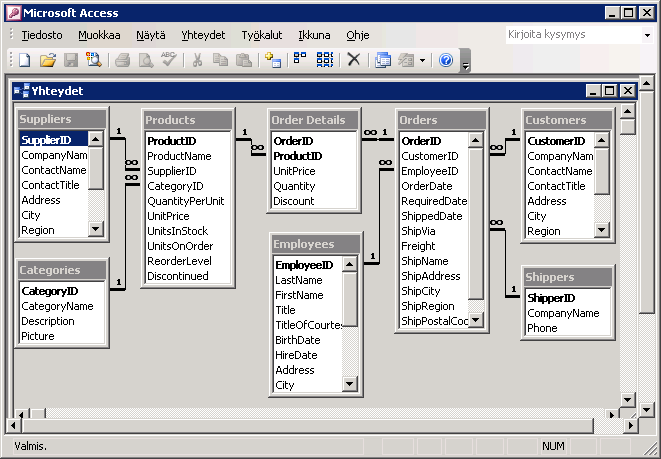Click the Print toolbar icon
This screenshot has width=661, height=459.
pos(123,60)
